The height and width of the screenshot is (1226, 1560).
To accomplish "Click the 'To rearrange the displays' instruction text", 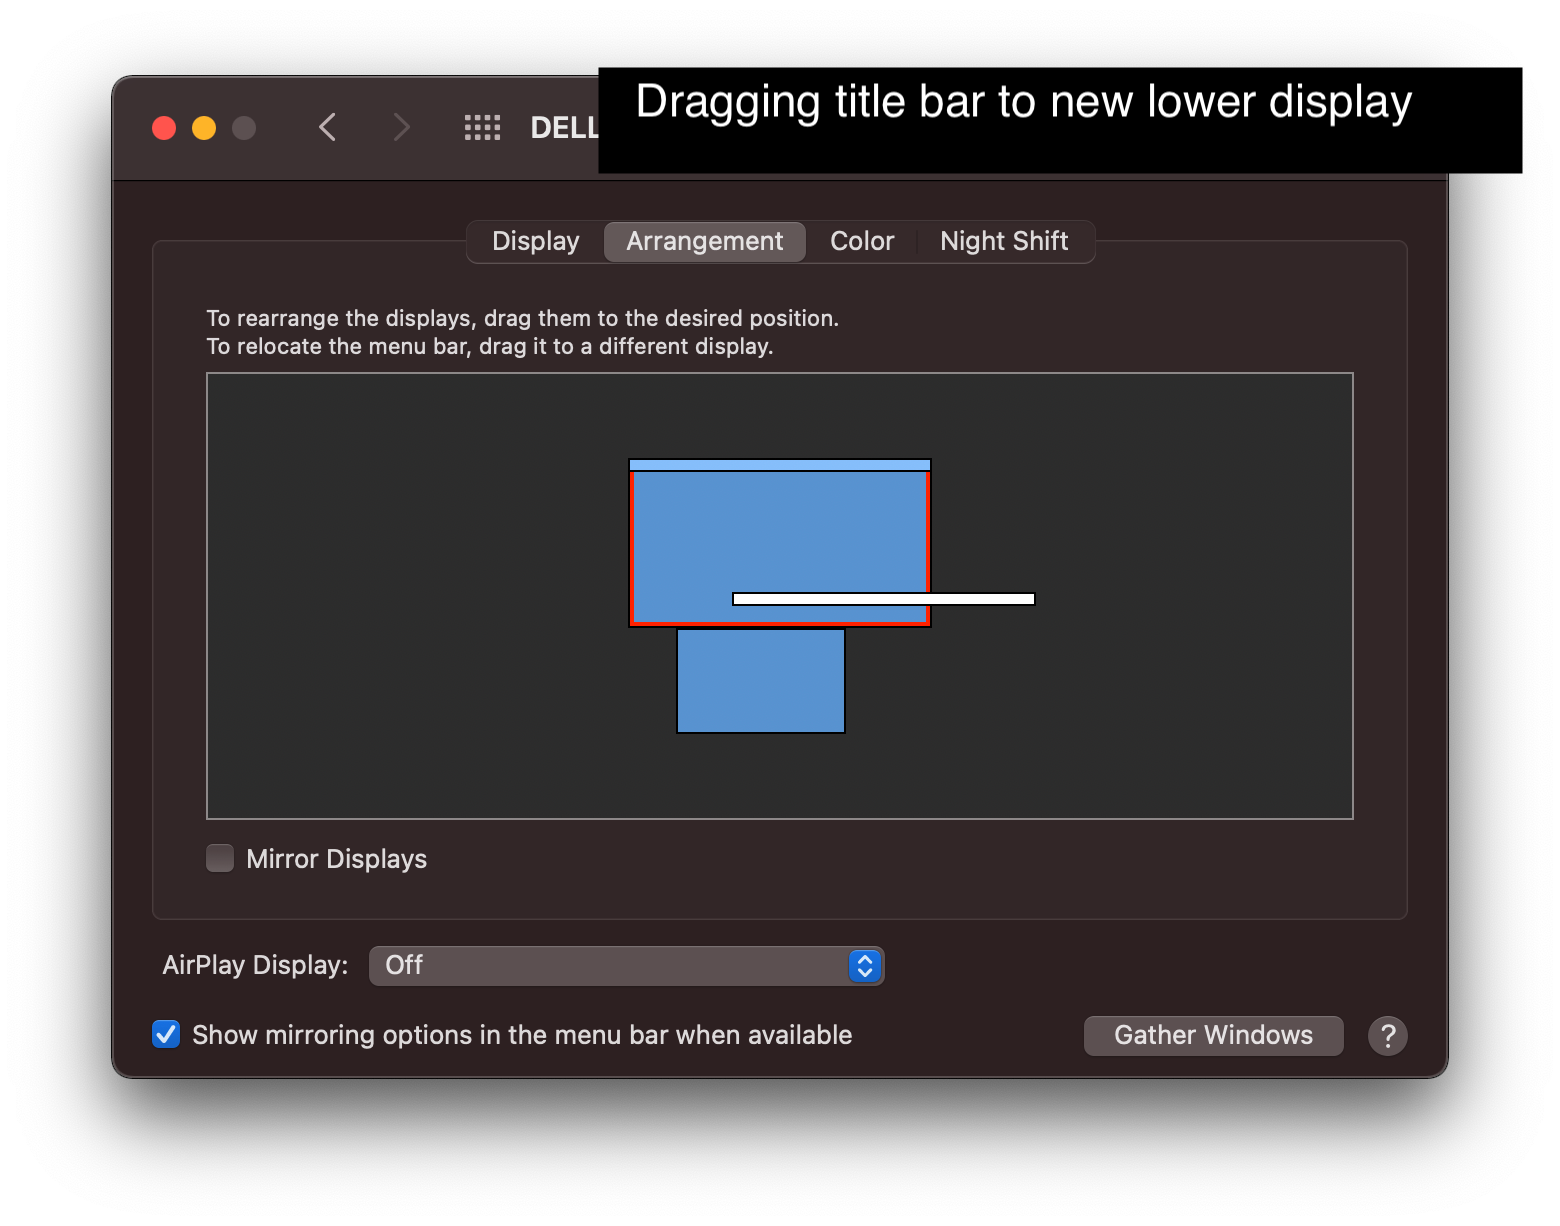I will [x=522, y=318].
